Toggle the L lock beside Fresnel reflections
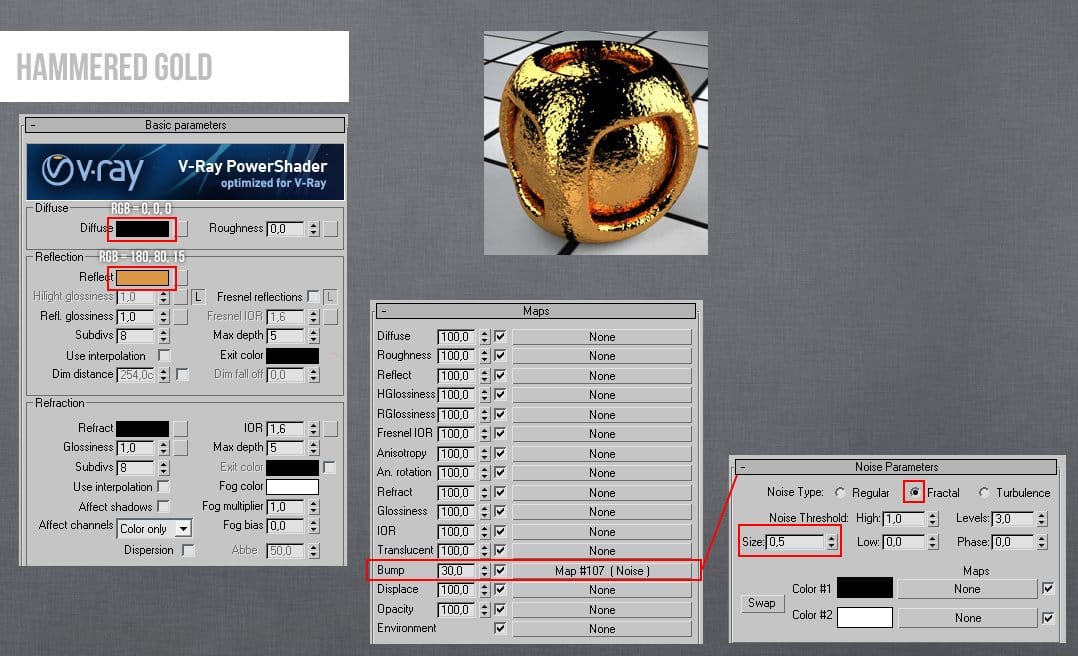This screenshot has height=656, width=1078. (331, 297)
